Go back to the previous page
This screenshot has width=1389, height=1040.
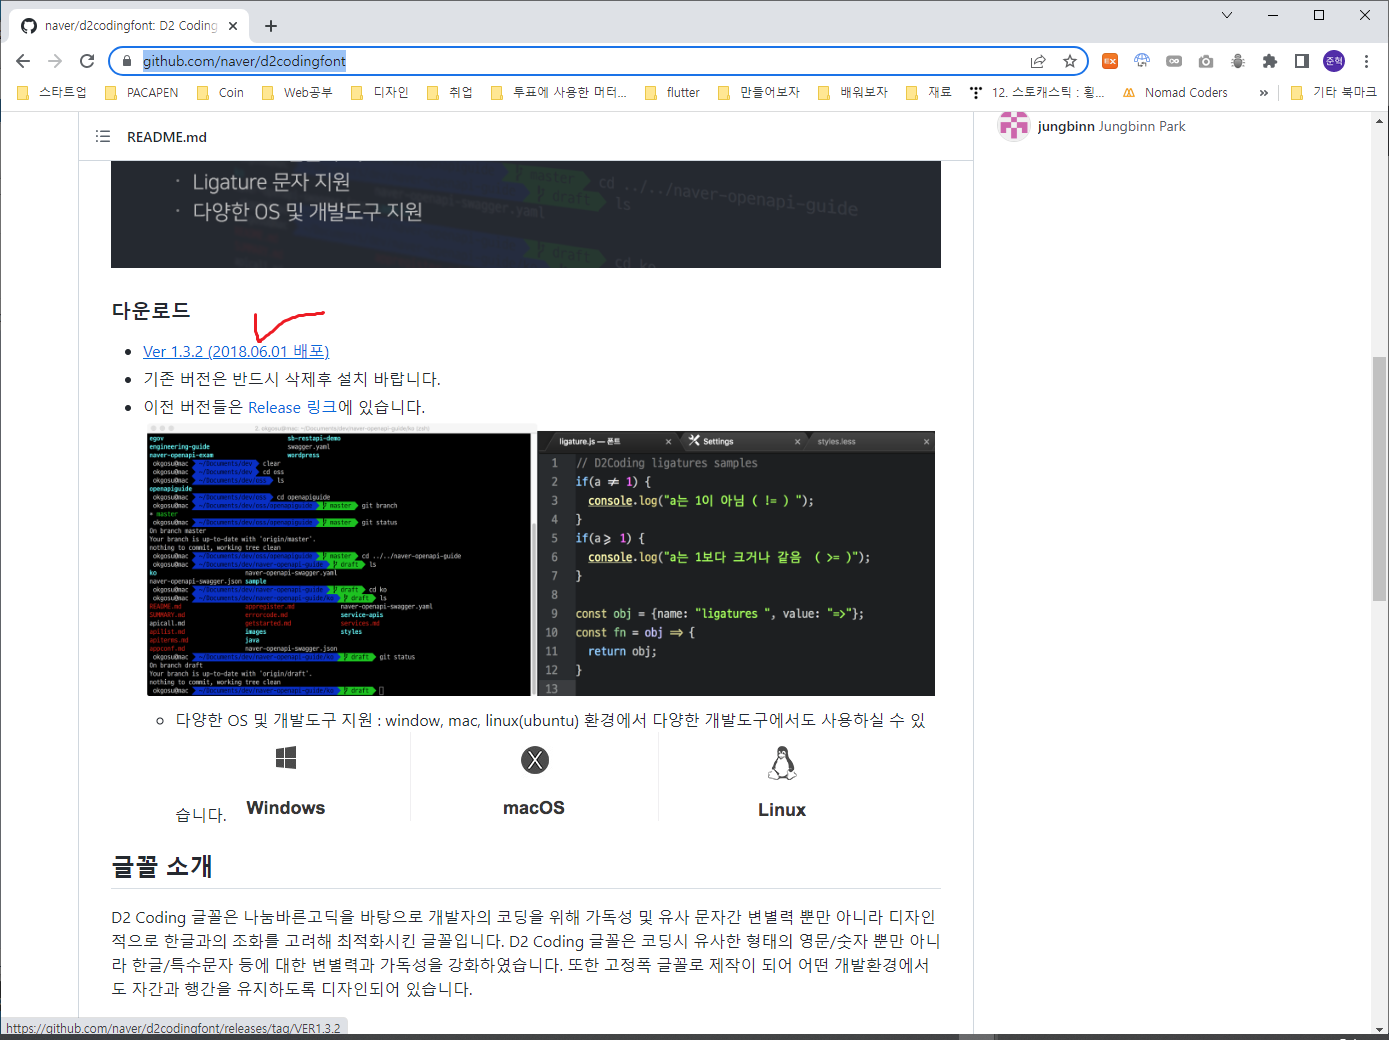[23, 61]
